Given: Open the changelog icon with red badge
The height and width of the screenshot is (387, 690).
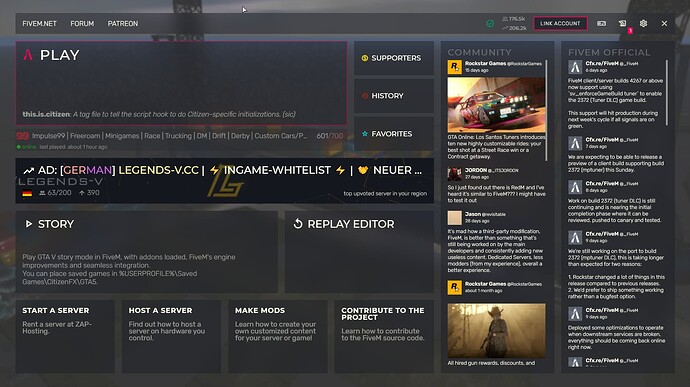Looking at the screenshot, I should coord(623,23).
